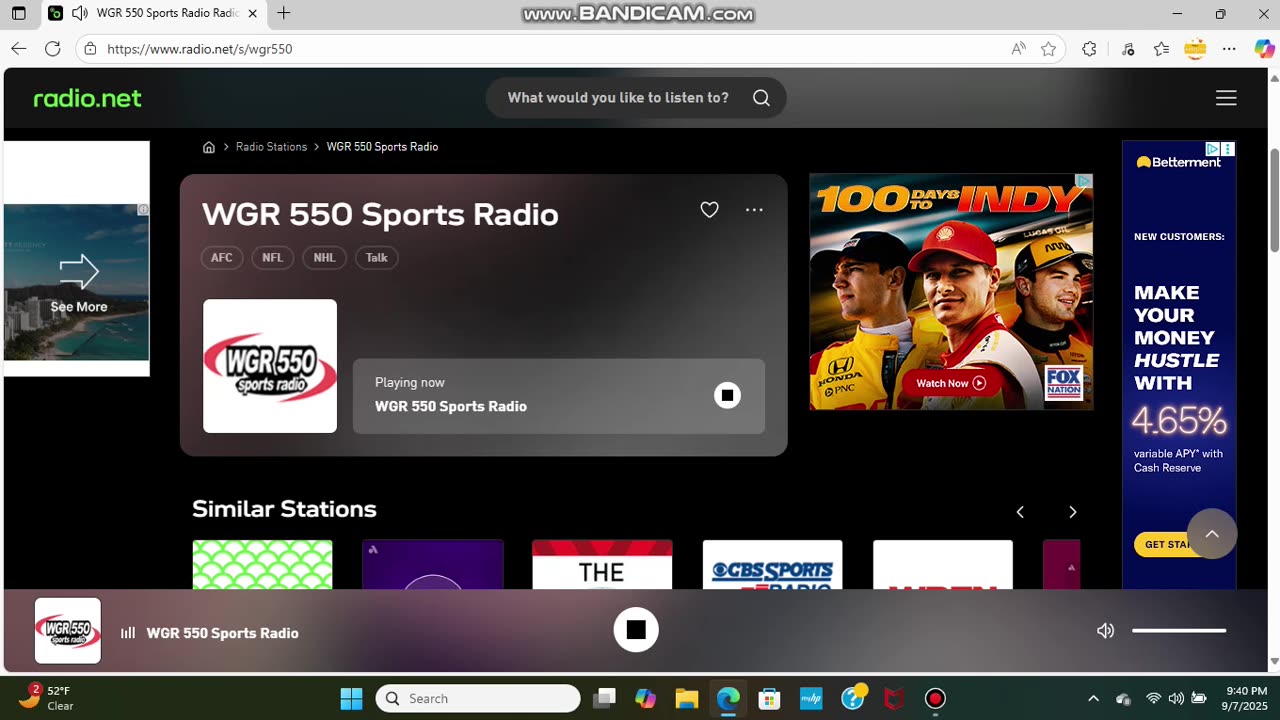Open the Windows Start menu
1280x720 pixels.
[351, 698]
